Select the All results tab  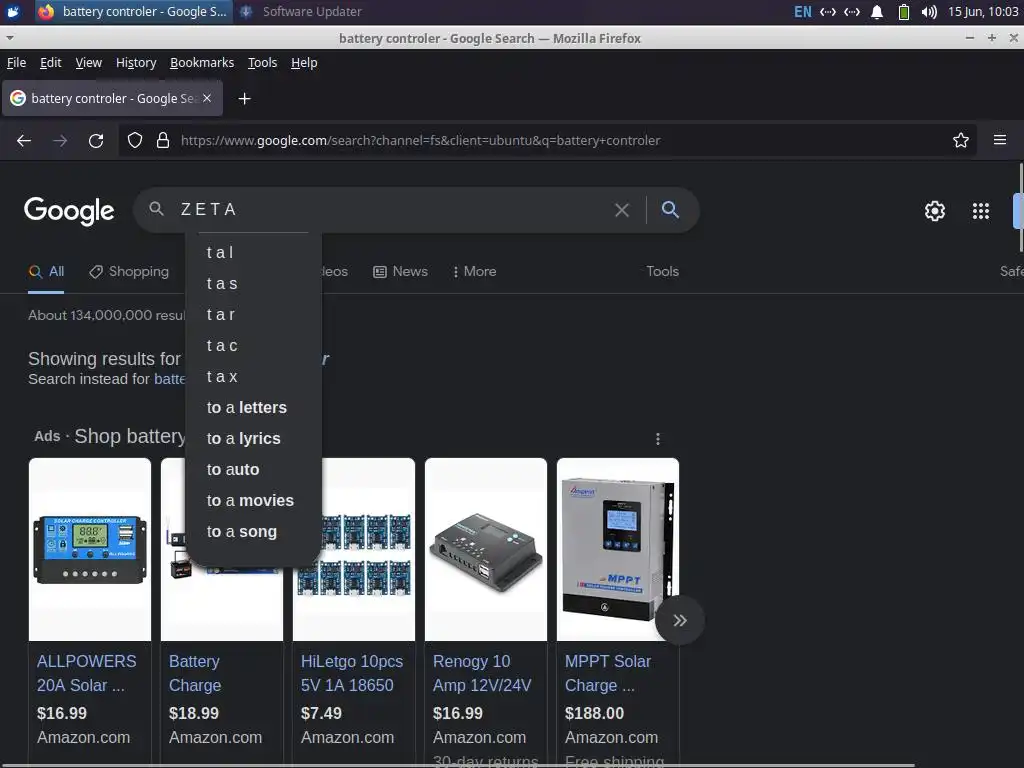46,272
